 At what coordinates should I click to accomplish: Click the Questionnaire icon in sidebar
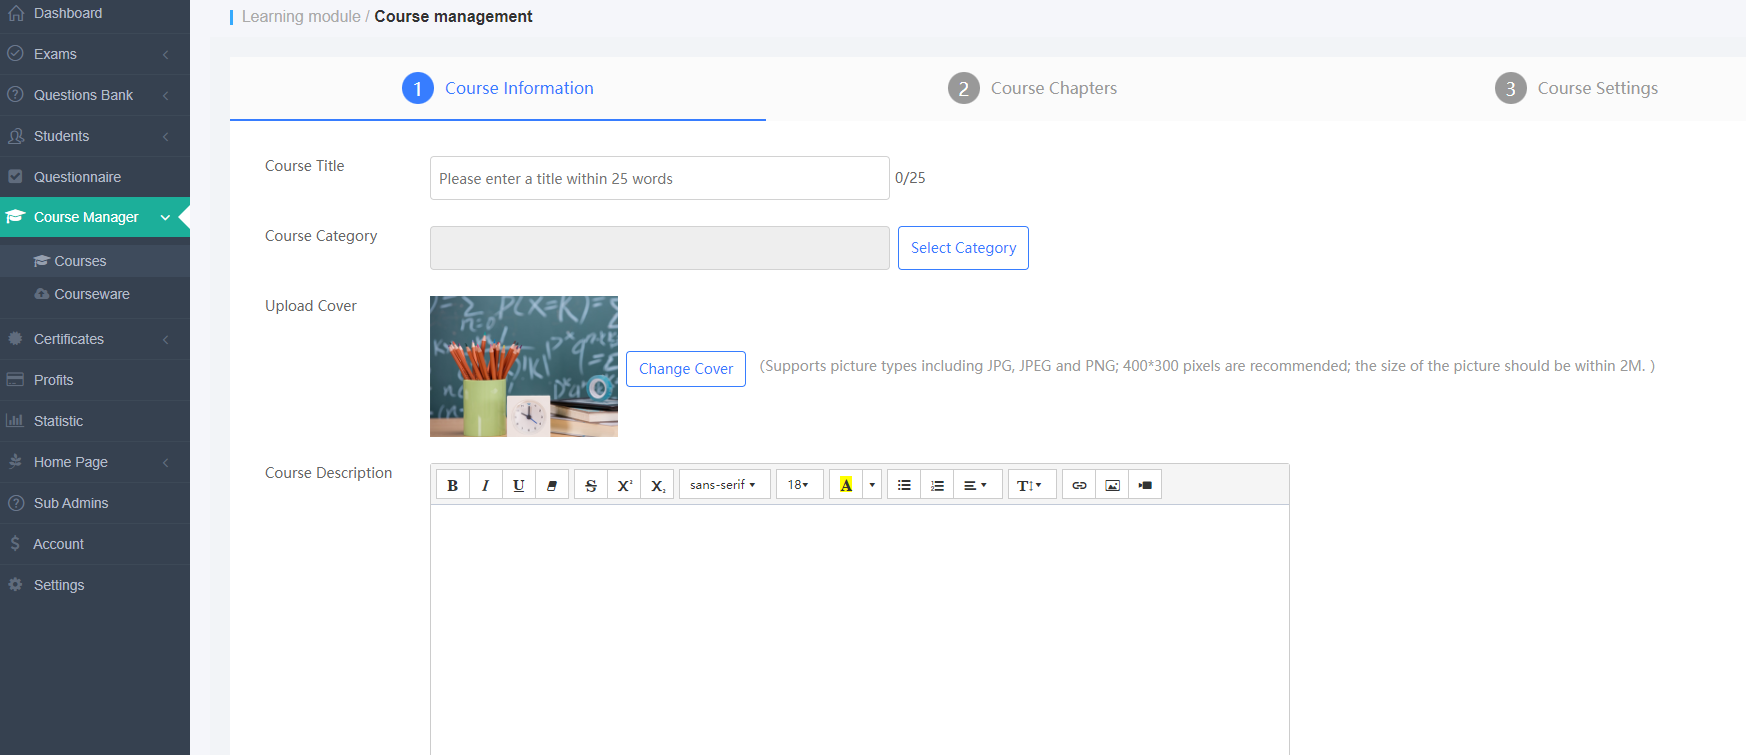click(x=16, y=177)
